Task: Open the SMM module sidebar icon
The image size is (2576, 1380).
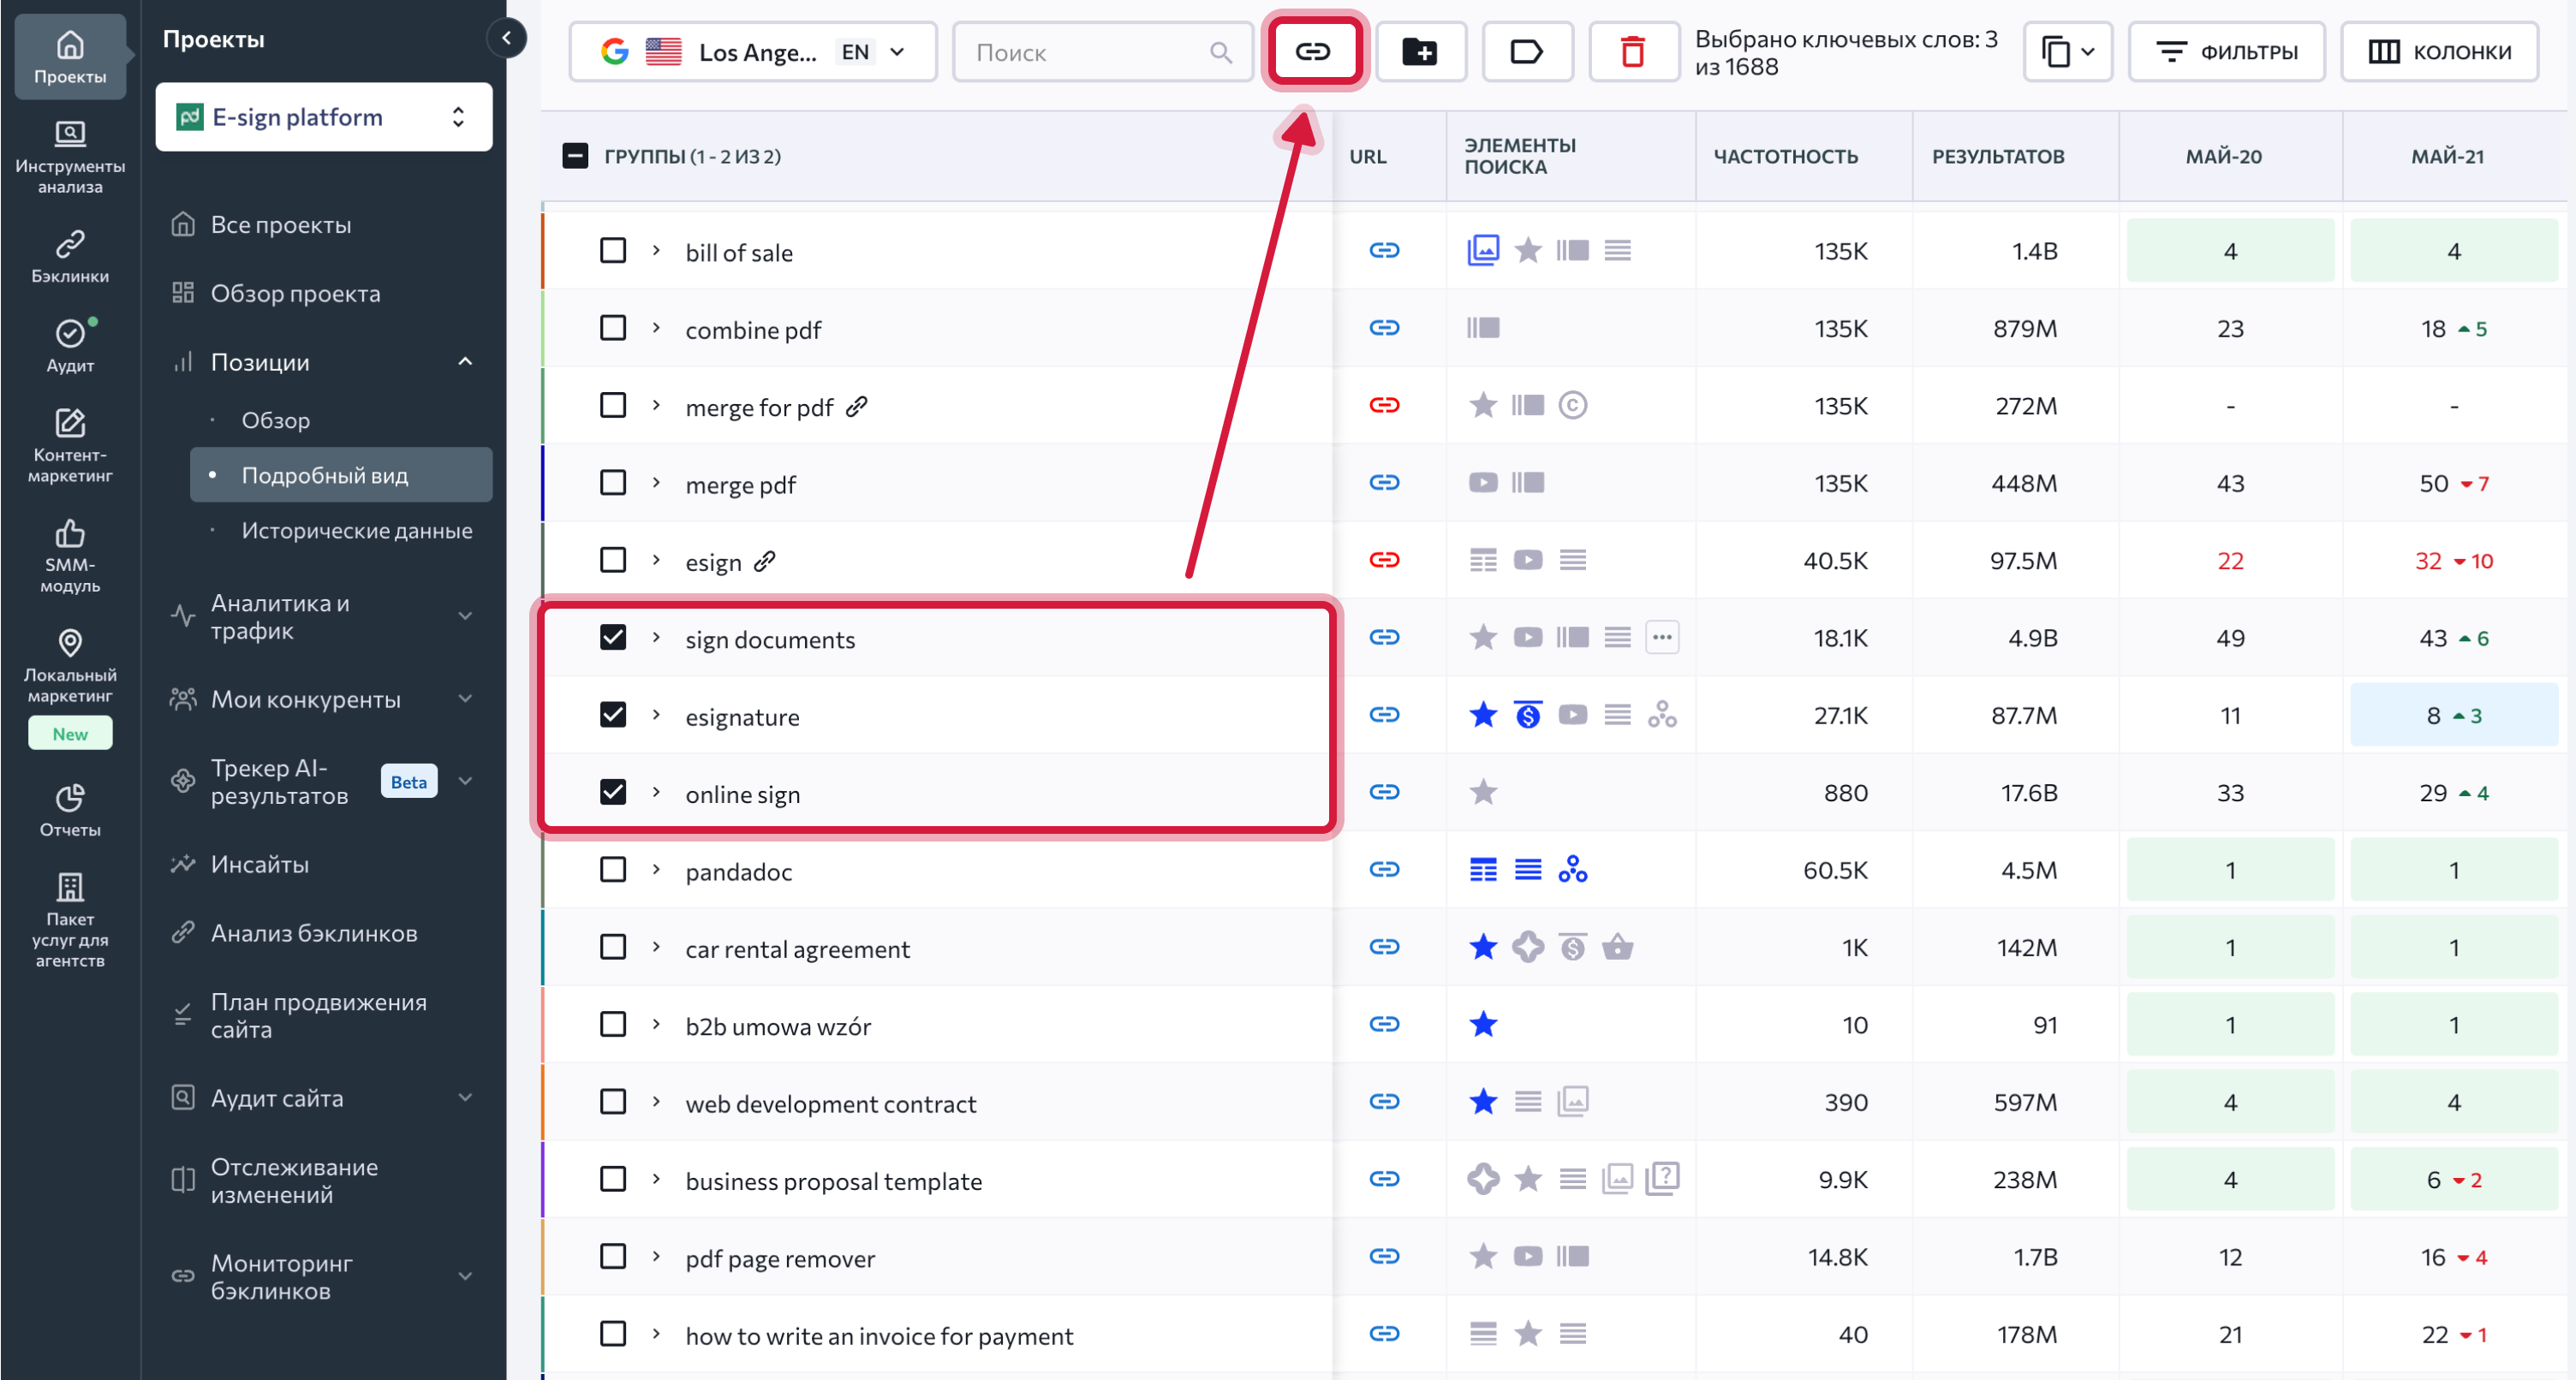Action: [x=70, y=555]
